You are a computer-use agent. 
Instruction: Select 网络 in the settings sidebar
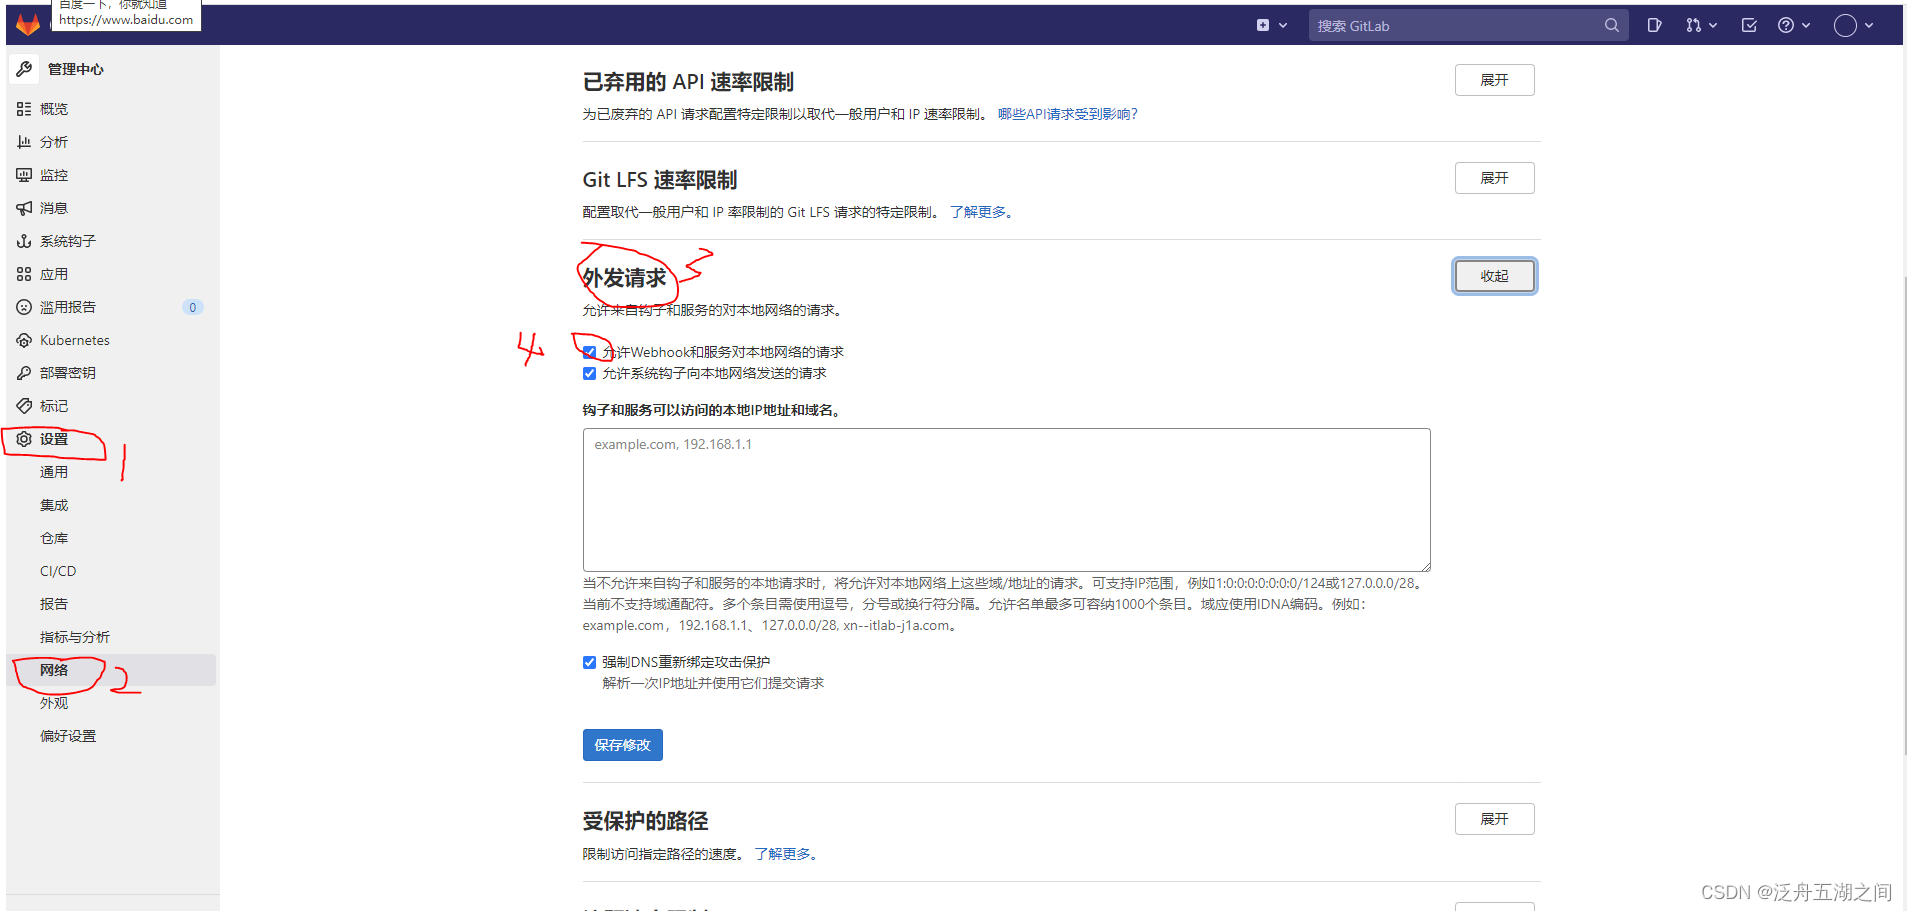53,669
